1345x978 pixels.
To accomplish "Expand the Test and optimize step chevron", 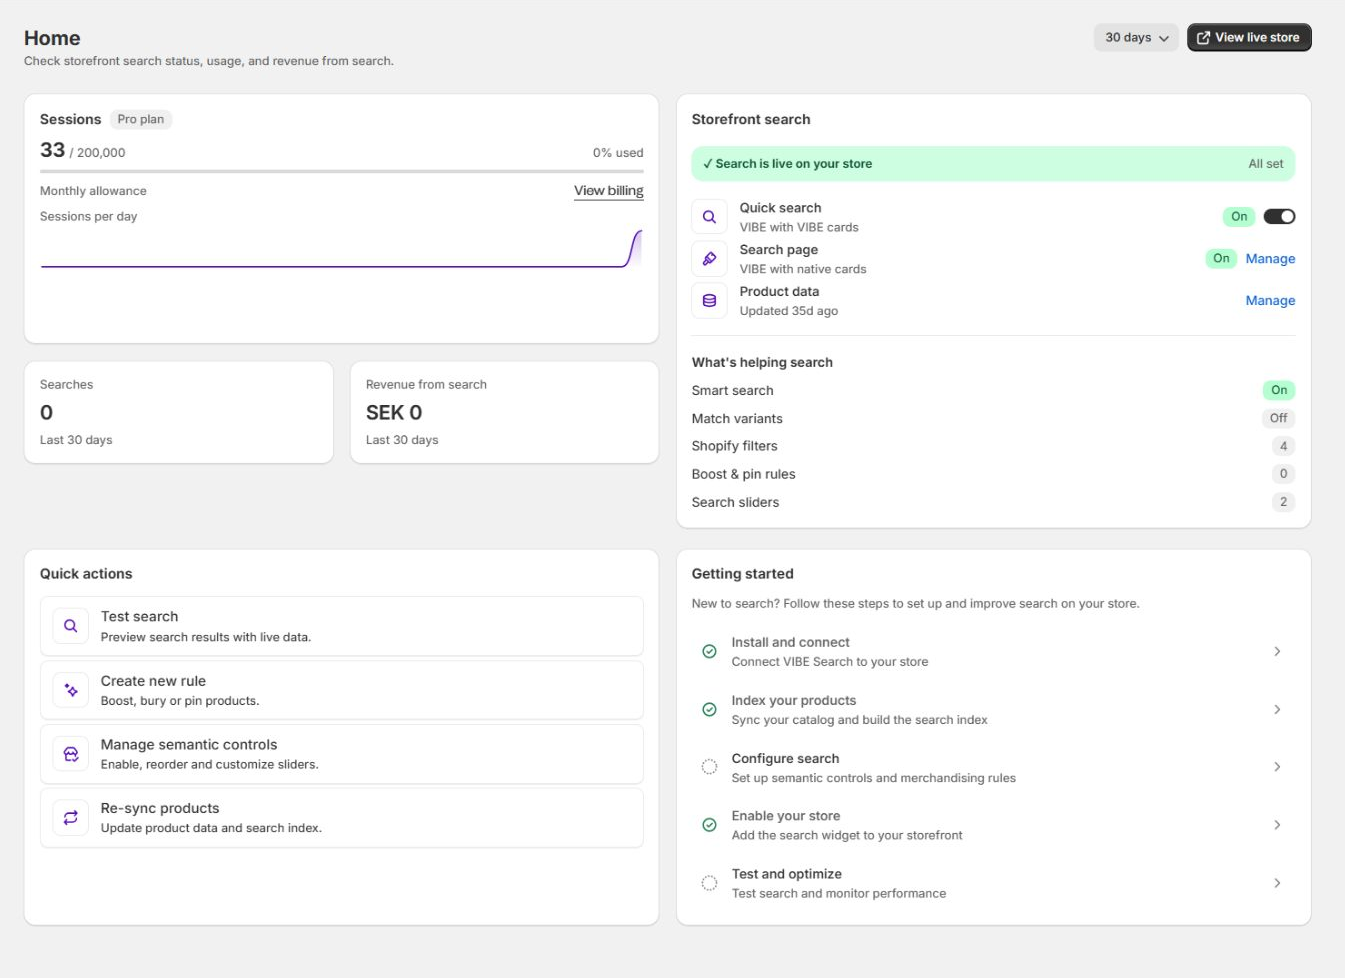I will pyautogui.click(x=1277, y=883).
